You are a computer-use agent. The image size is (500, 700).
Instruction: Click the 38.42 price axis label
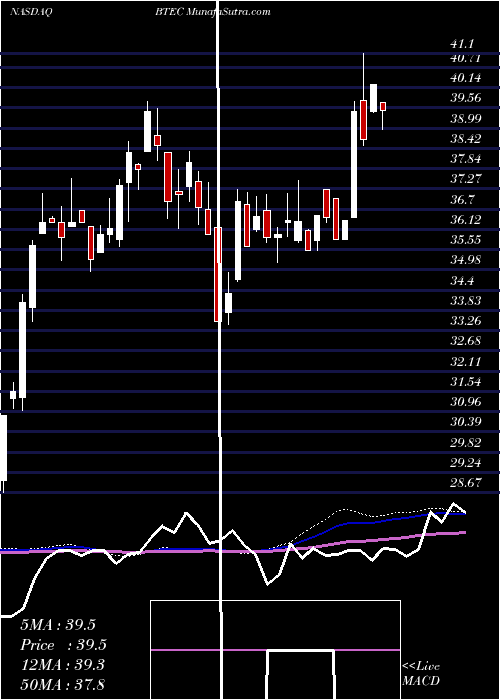coord(466,138)
